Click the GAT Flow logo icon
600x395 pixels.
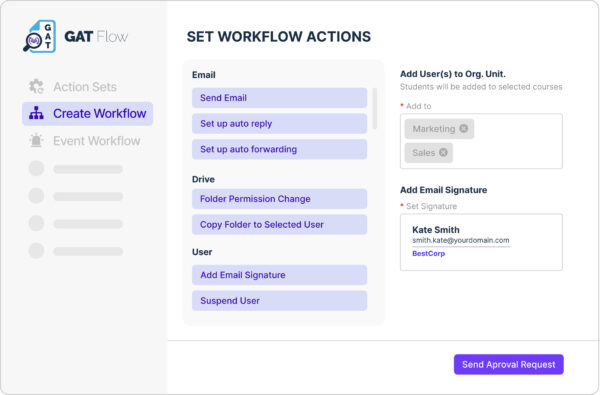pos(39,36)
